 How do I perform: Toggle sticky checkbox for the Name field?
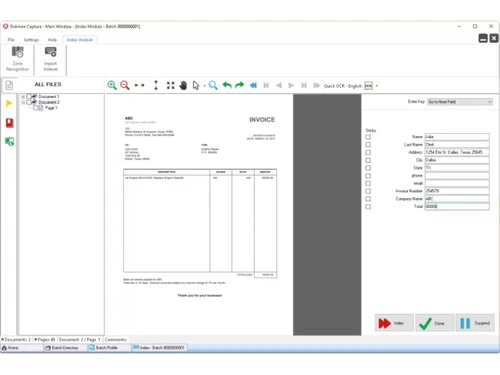[368, 137]
